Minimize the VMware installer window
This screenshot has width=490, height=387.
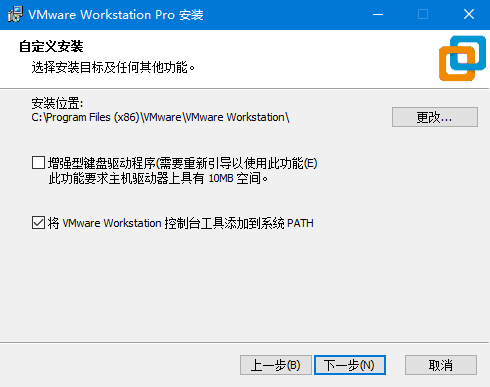tap(378, 14)
